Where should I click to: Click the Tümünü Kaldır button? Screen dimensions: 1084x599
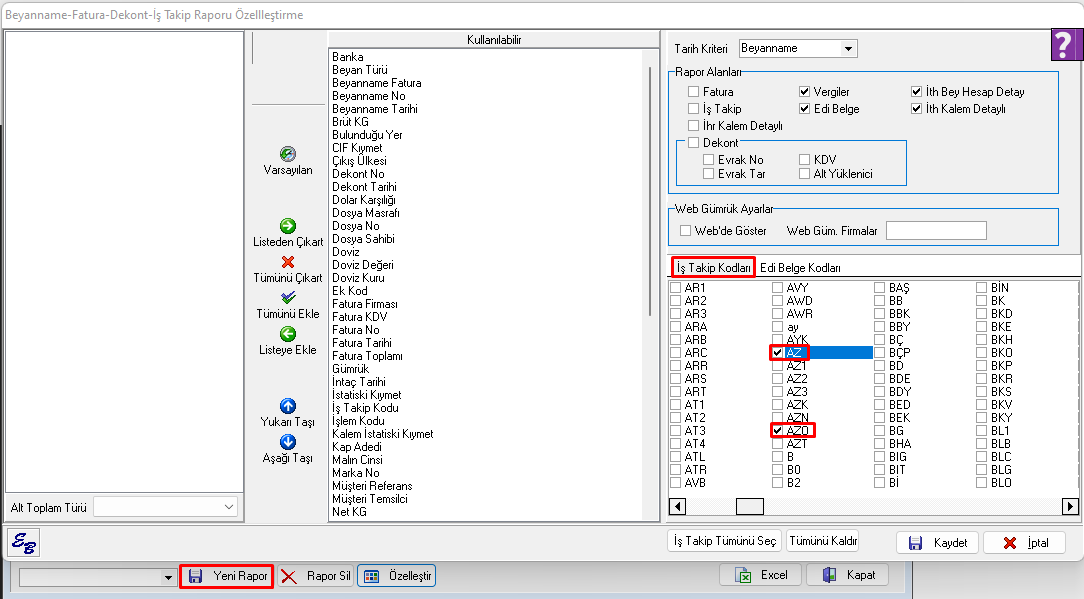[x=823, y=541]
